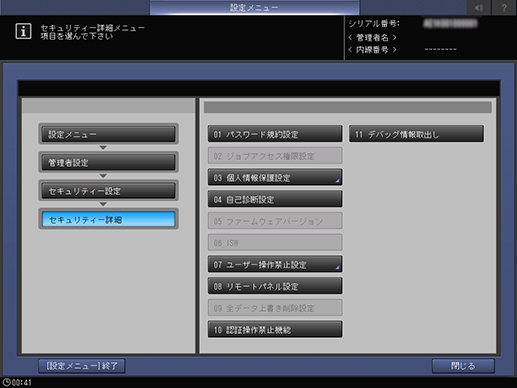This screenshot has height=388, width=517.
Task: Exit via [設定メニュー]終了 button
Action: (82, 366)
